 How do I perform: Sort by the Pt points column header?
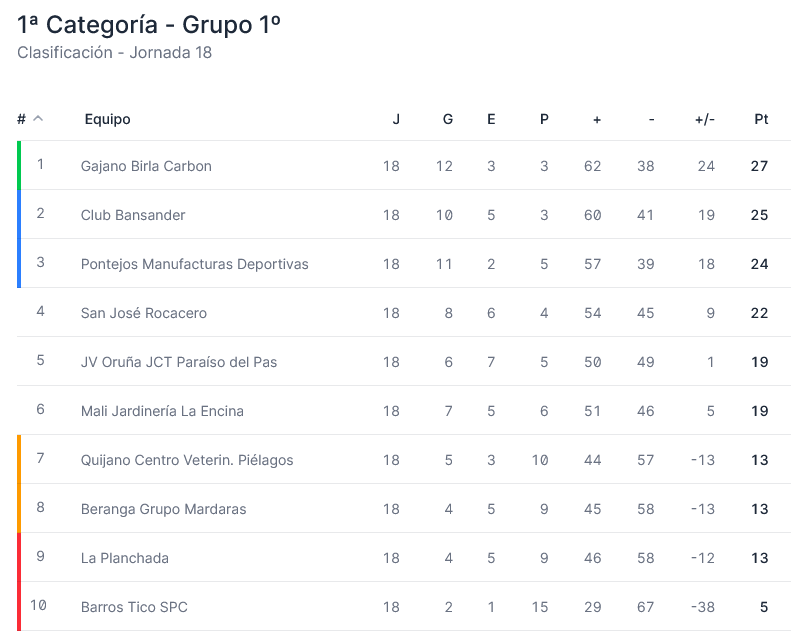pyautogui.click(x=761, y=119)
